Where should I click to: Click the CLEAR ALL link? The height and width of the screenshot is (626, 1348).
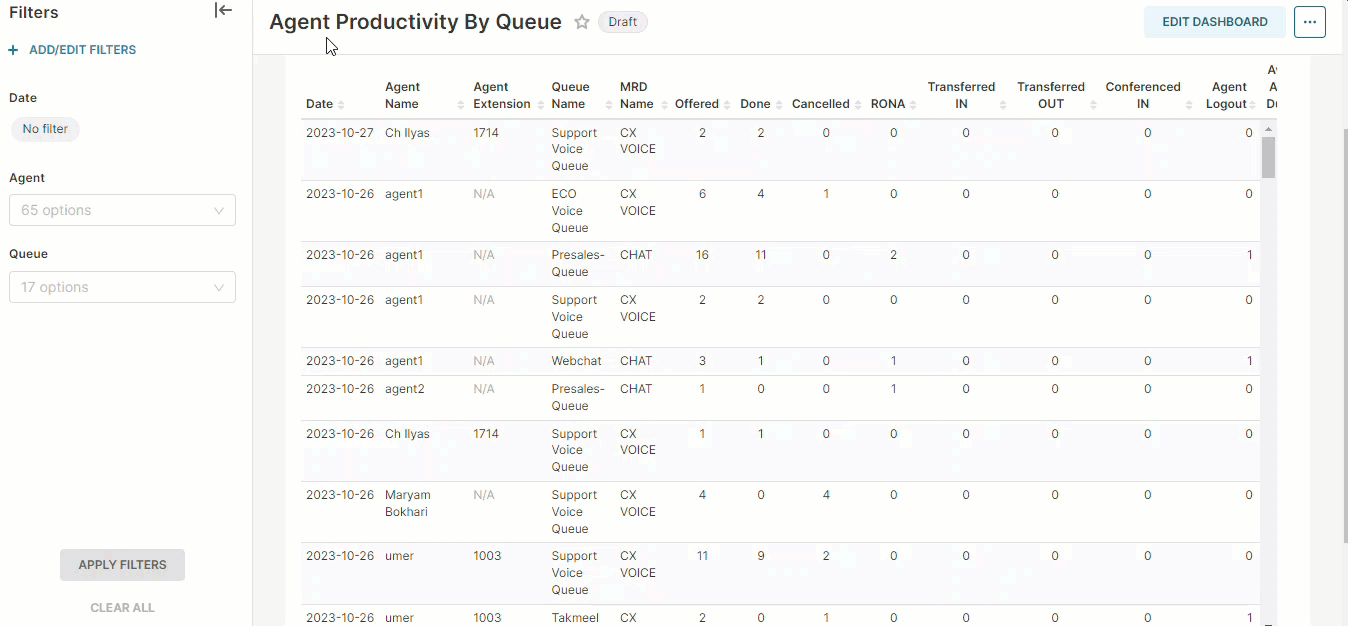click(x=122, y=607)
